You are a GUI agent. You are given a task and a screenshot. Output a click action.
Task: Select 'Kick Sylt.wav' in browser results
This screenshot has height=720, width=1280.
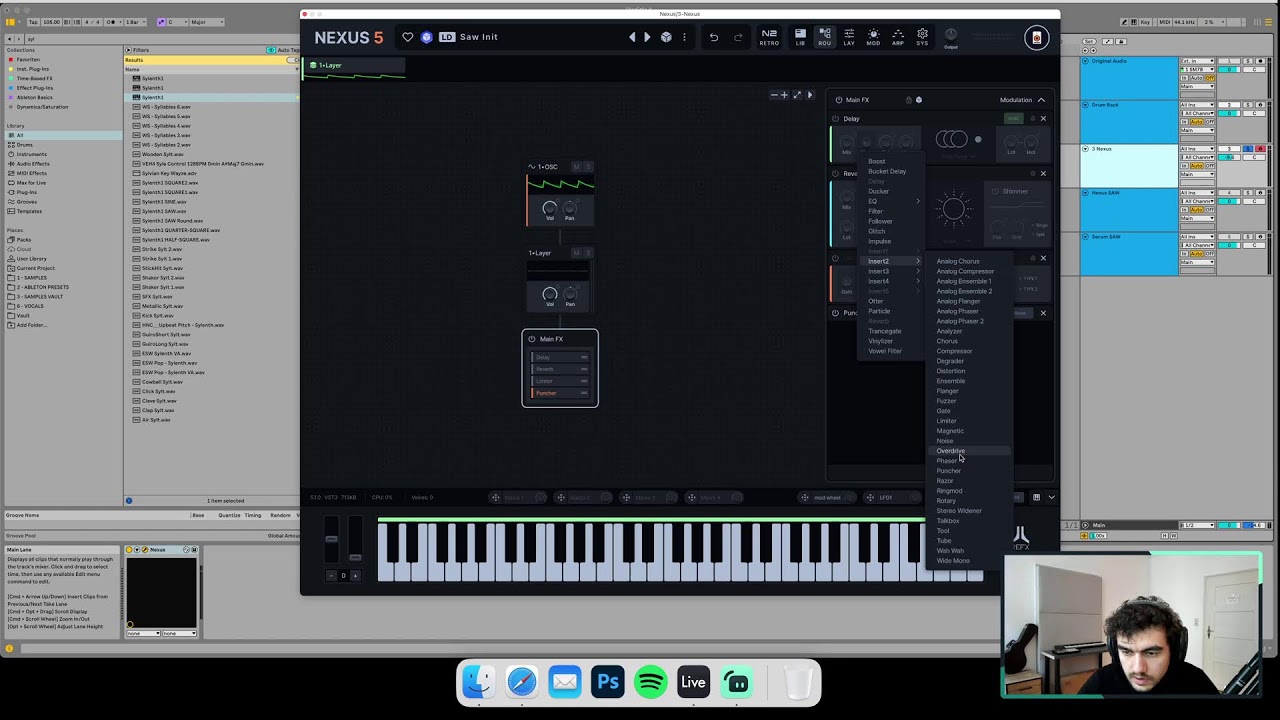coord(159,316)
